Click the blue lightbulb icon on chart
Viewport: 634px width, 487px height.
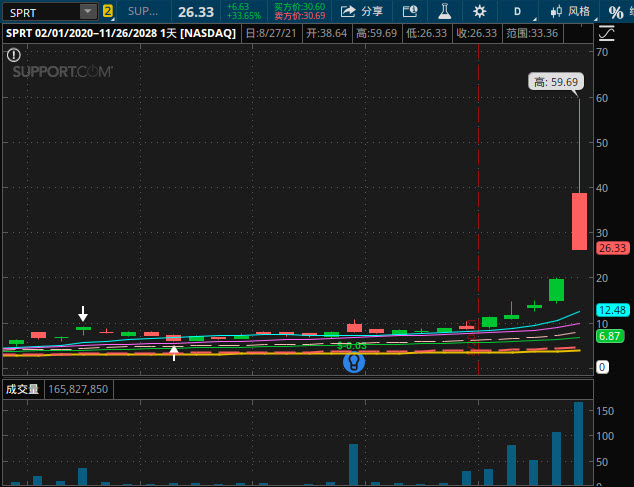pyautogui.click(x=354, y=362)
